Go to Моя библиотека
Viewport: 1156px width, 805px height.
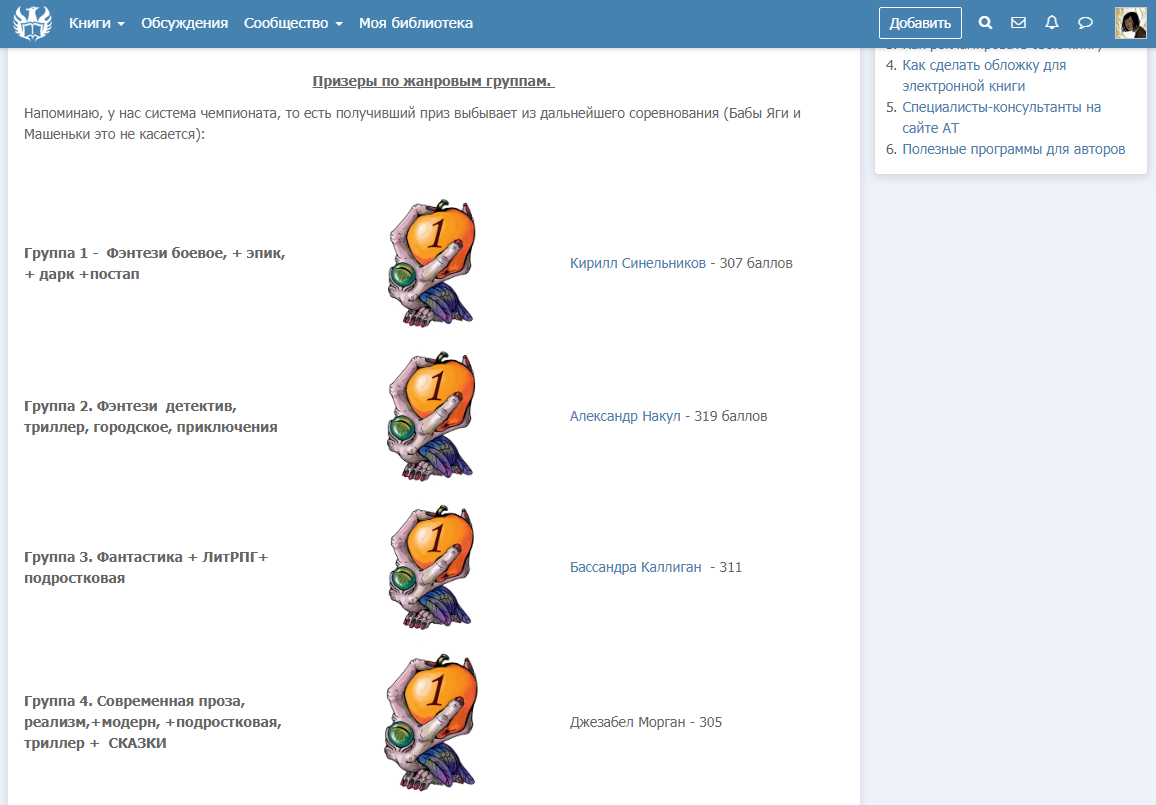pyautogui.click(x=416, y=23)
